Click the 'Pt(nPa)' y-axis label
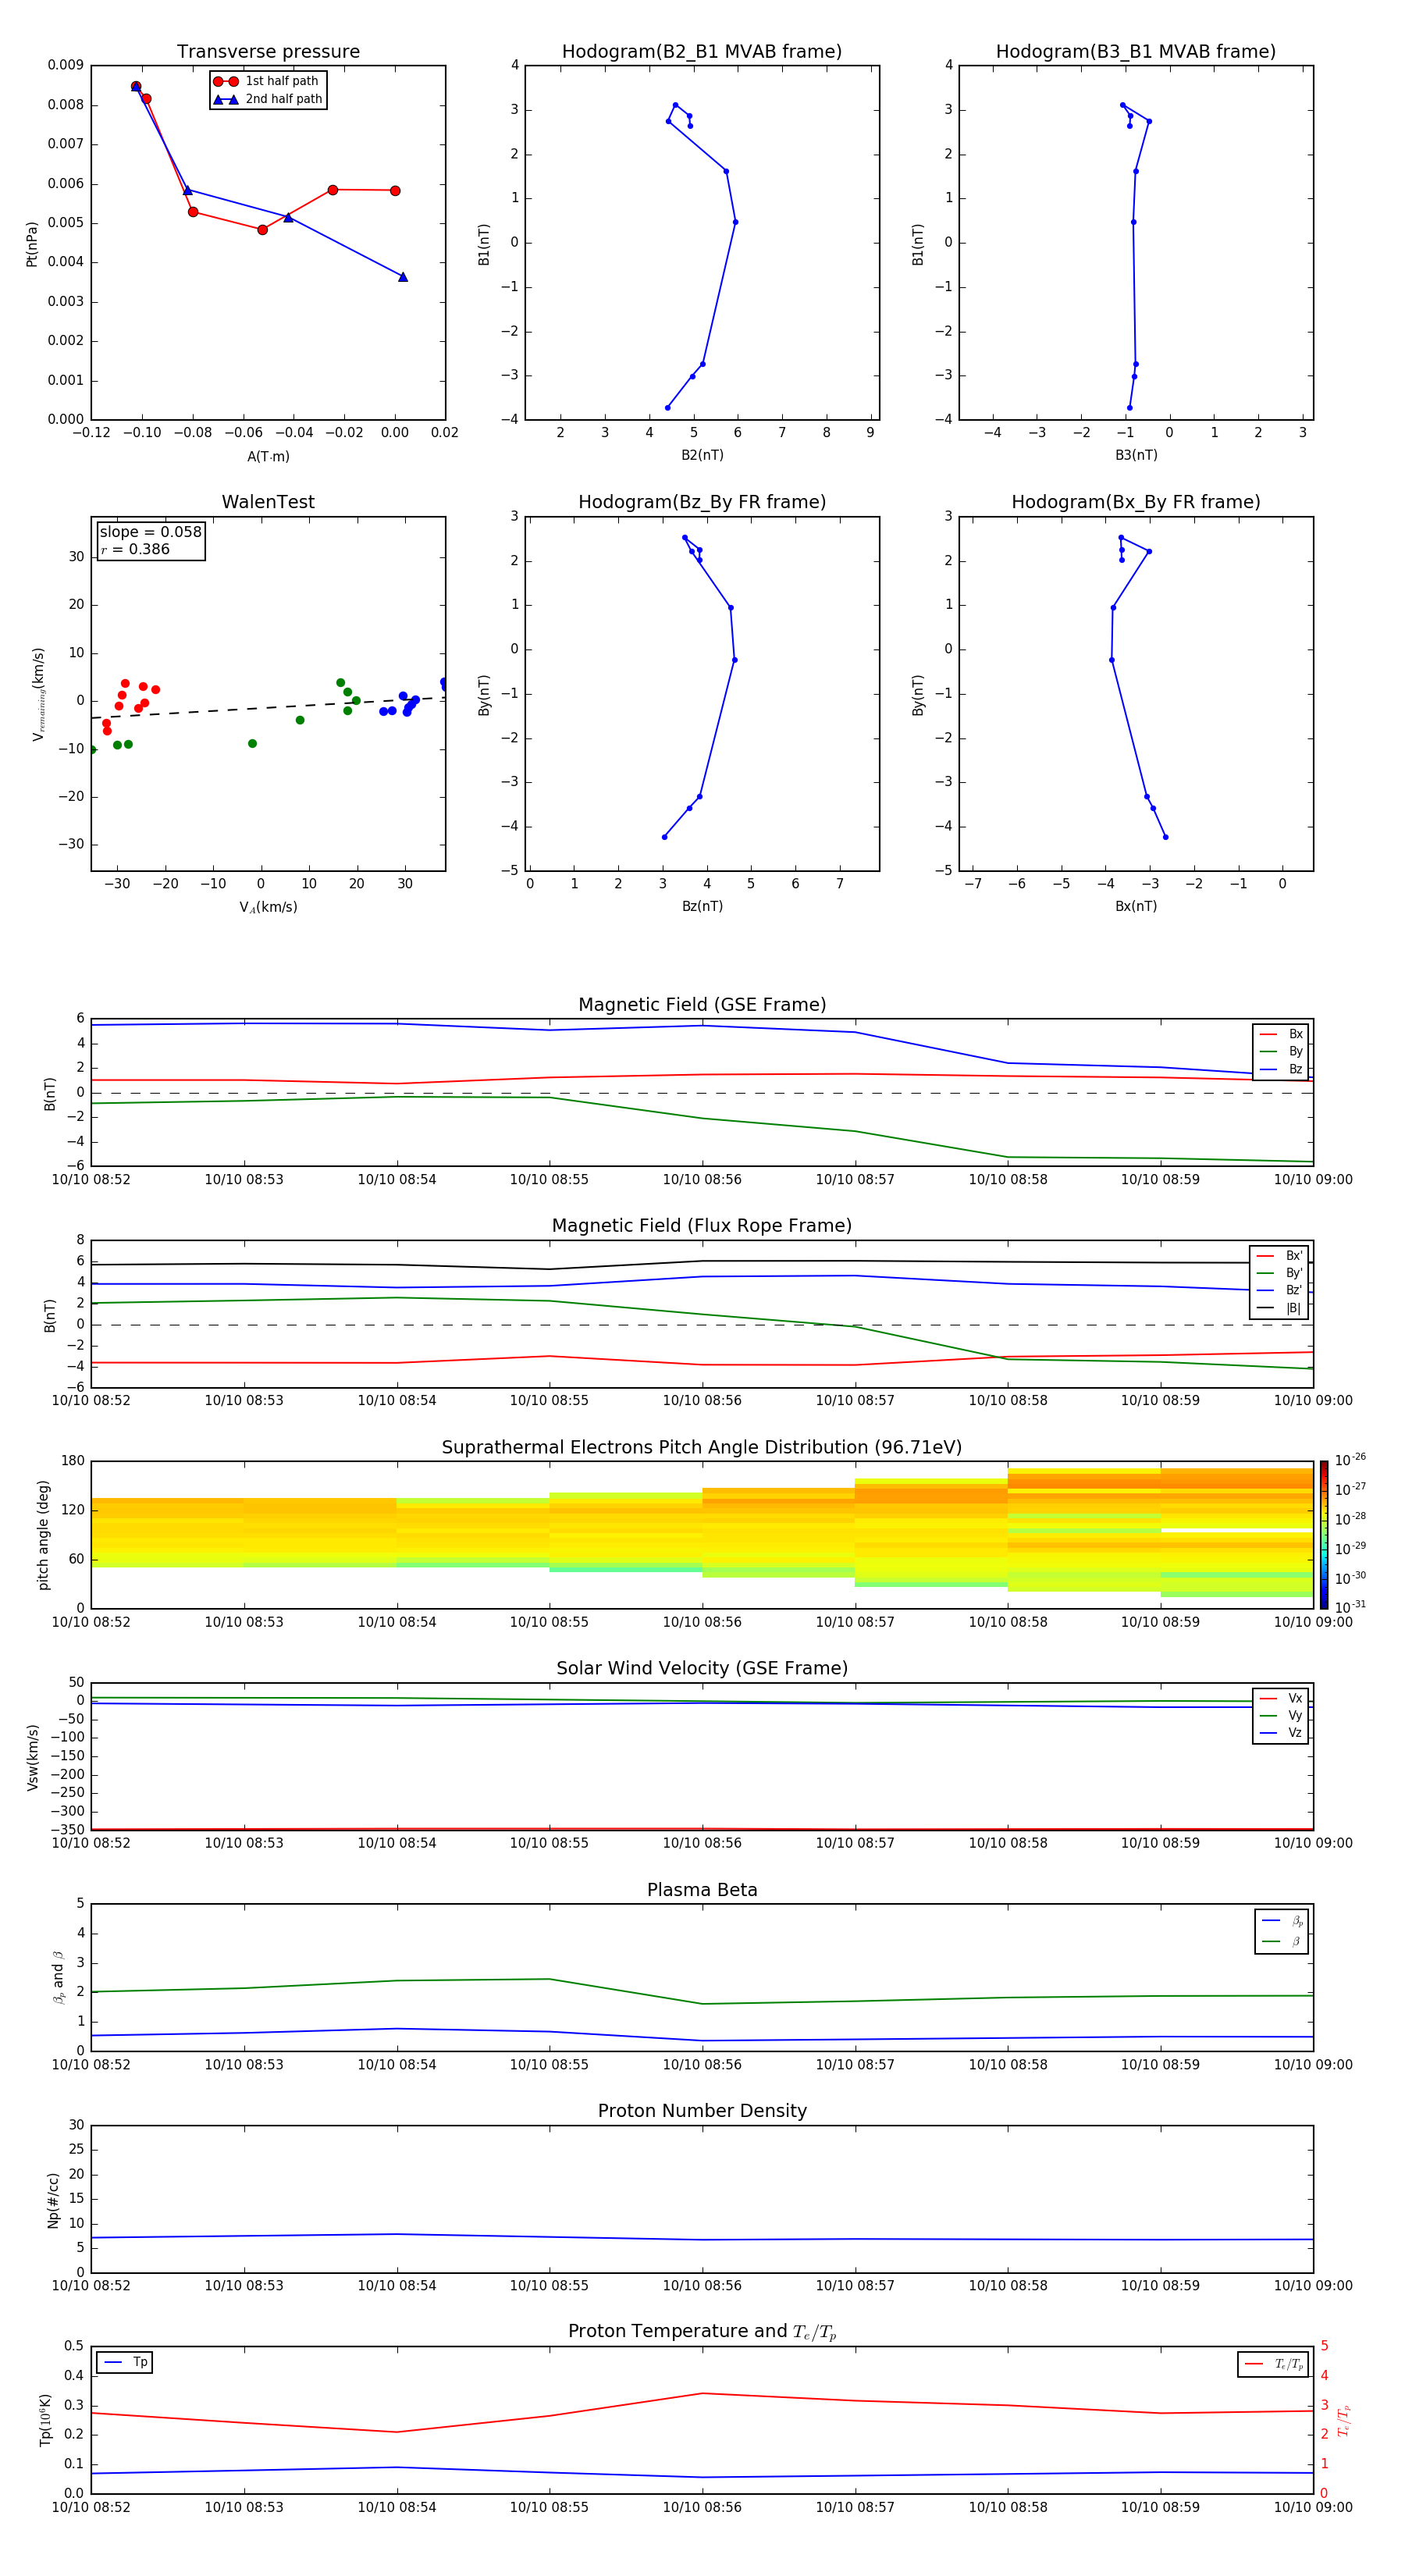 (x=32, y=244)
